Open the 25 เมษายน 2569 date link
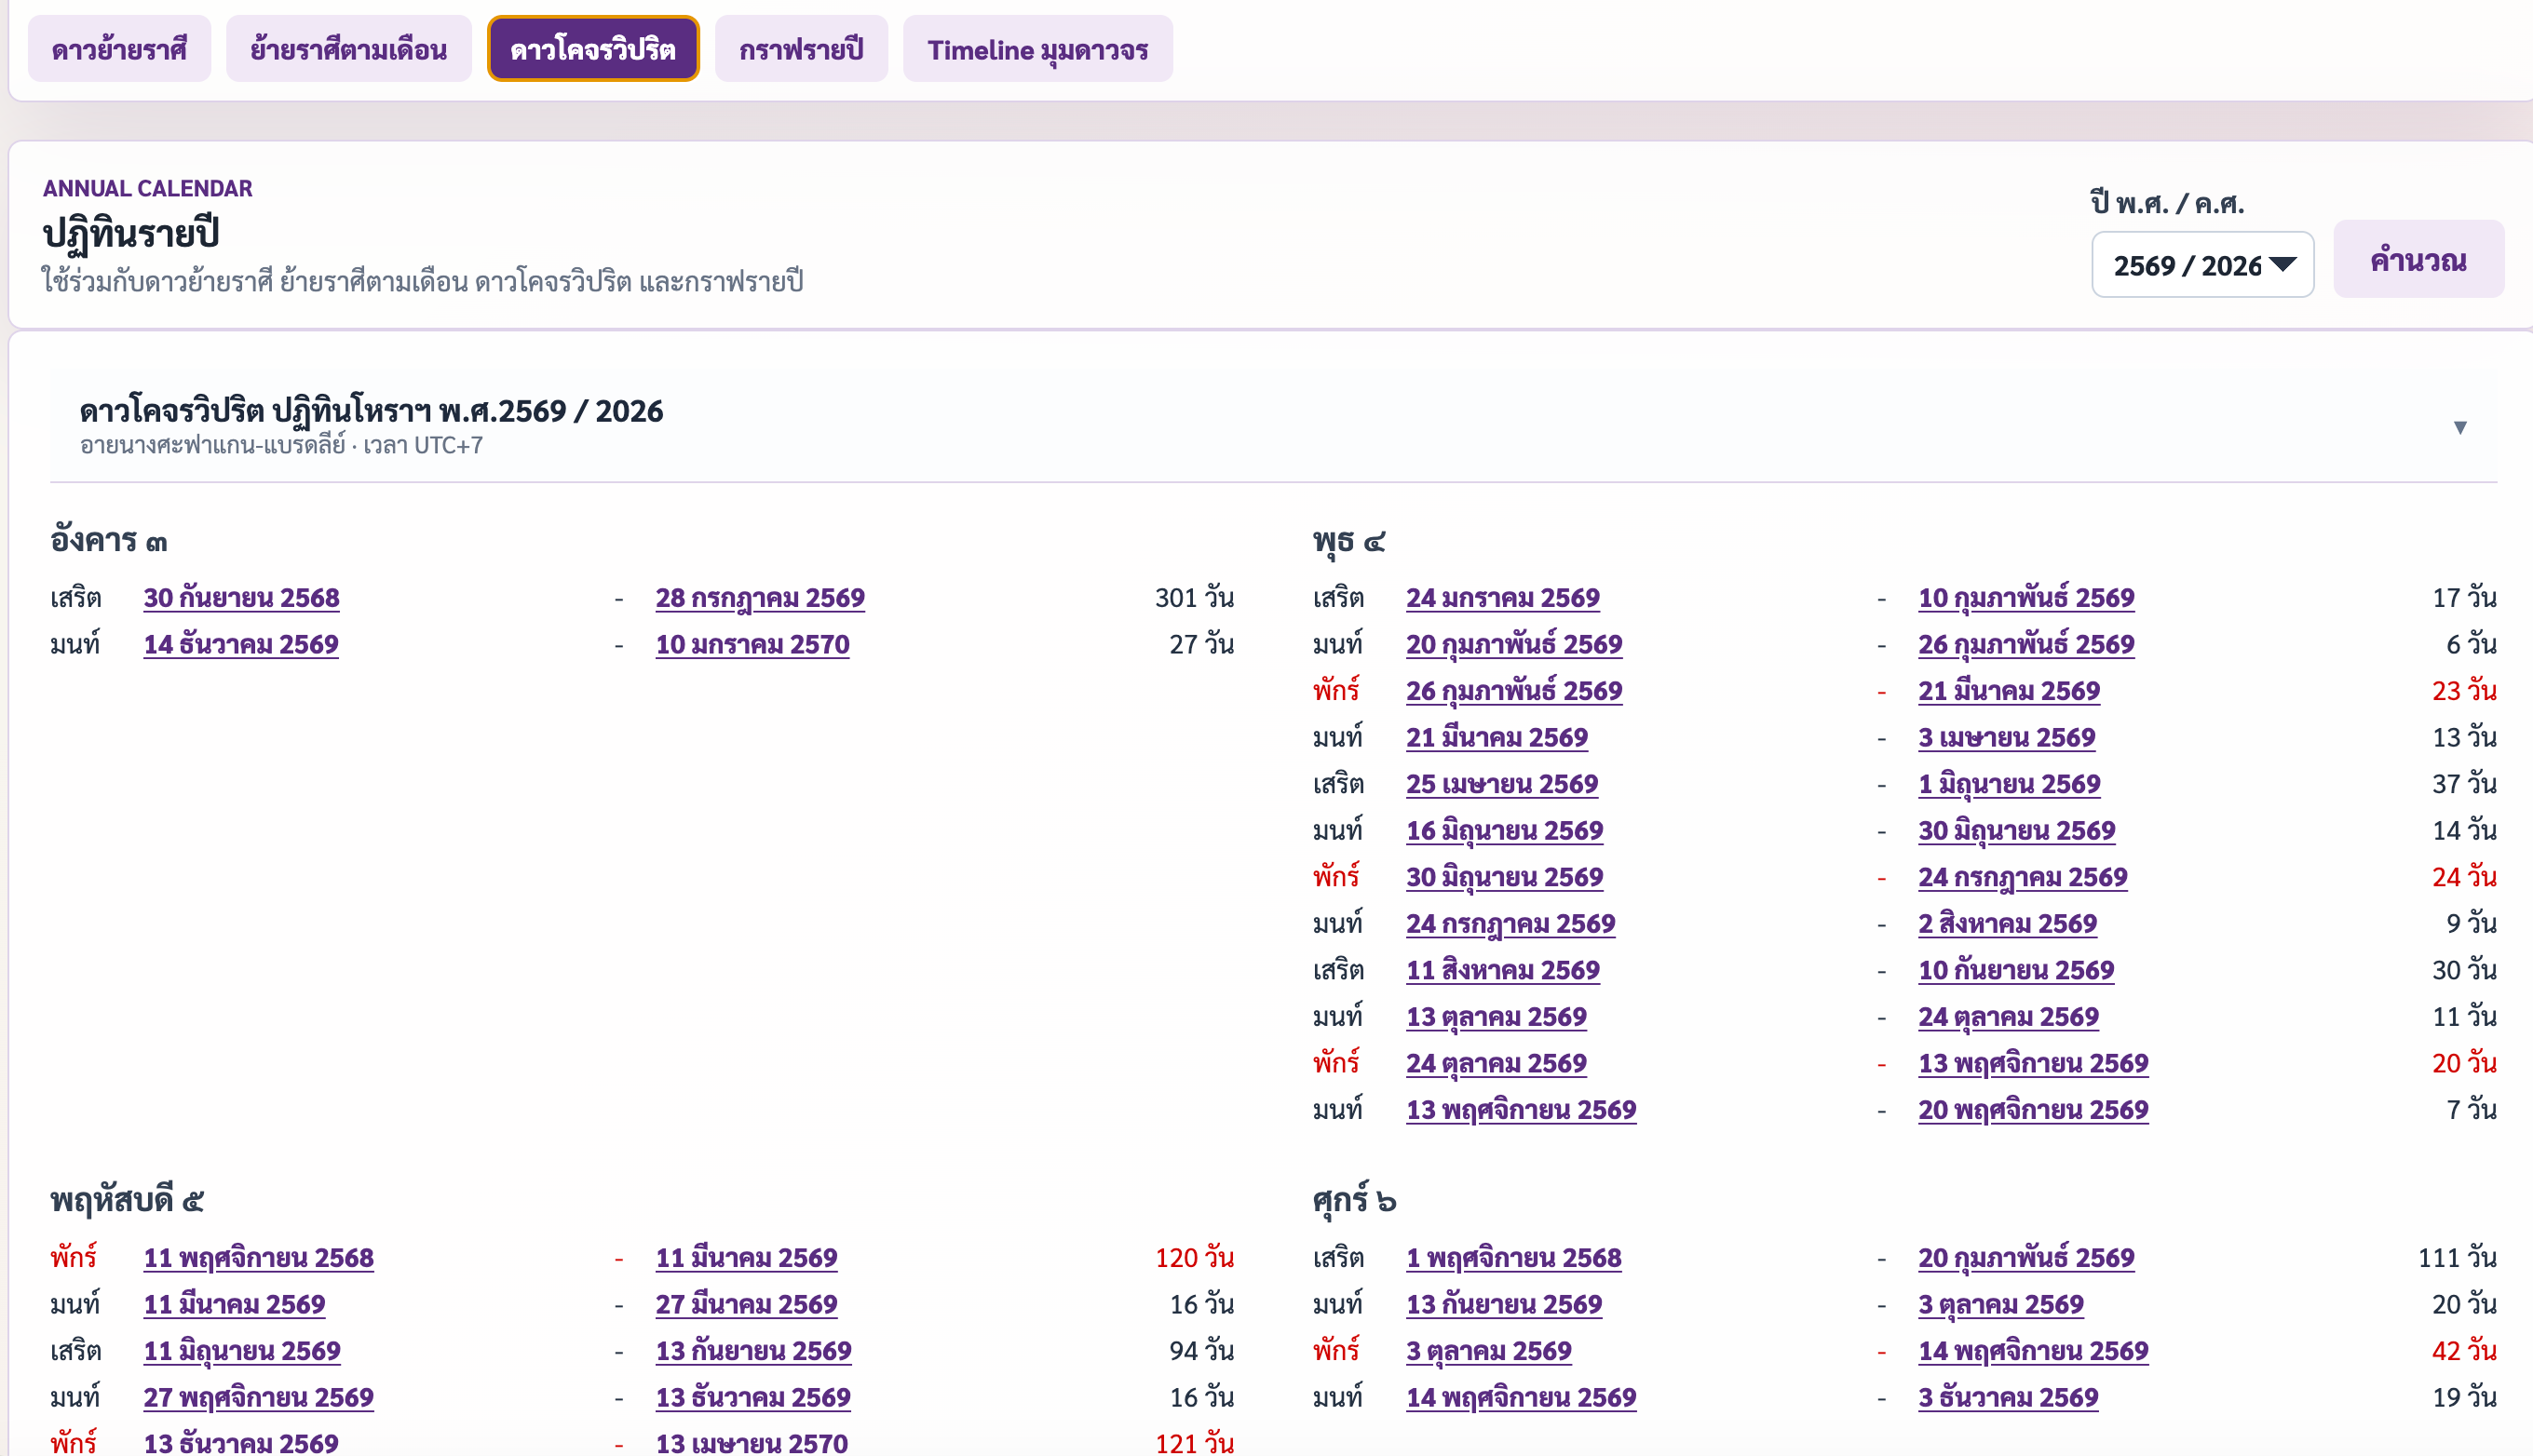Image resolution: width=2533 pixels, height=1456 pixels. point(1502,784)
